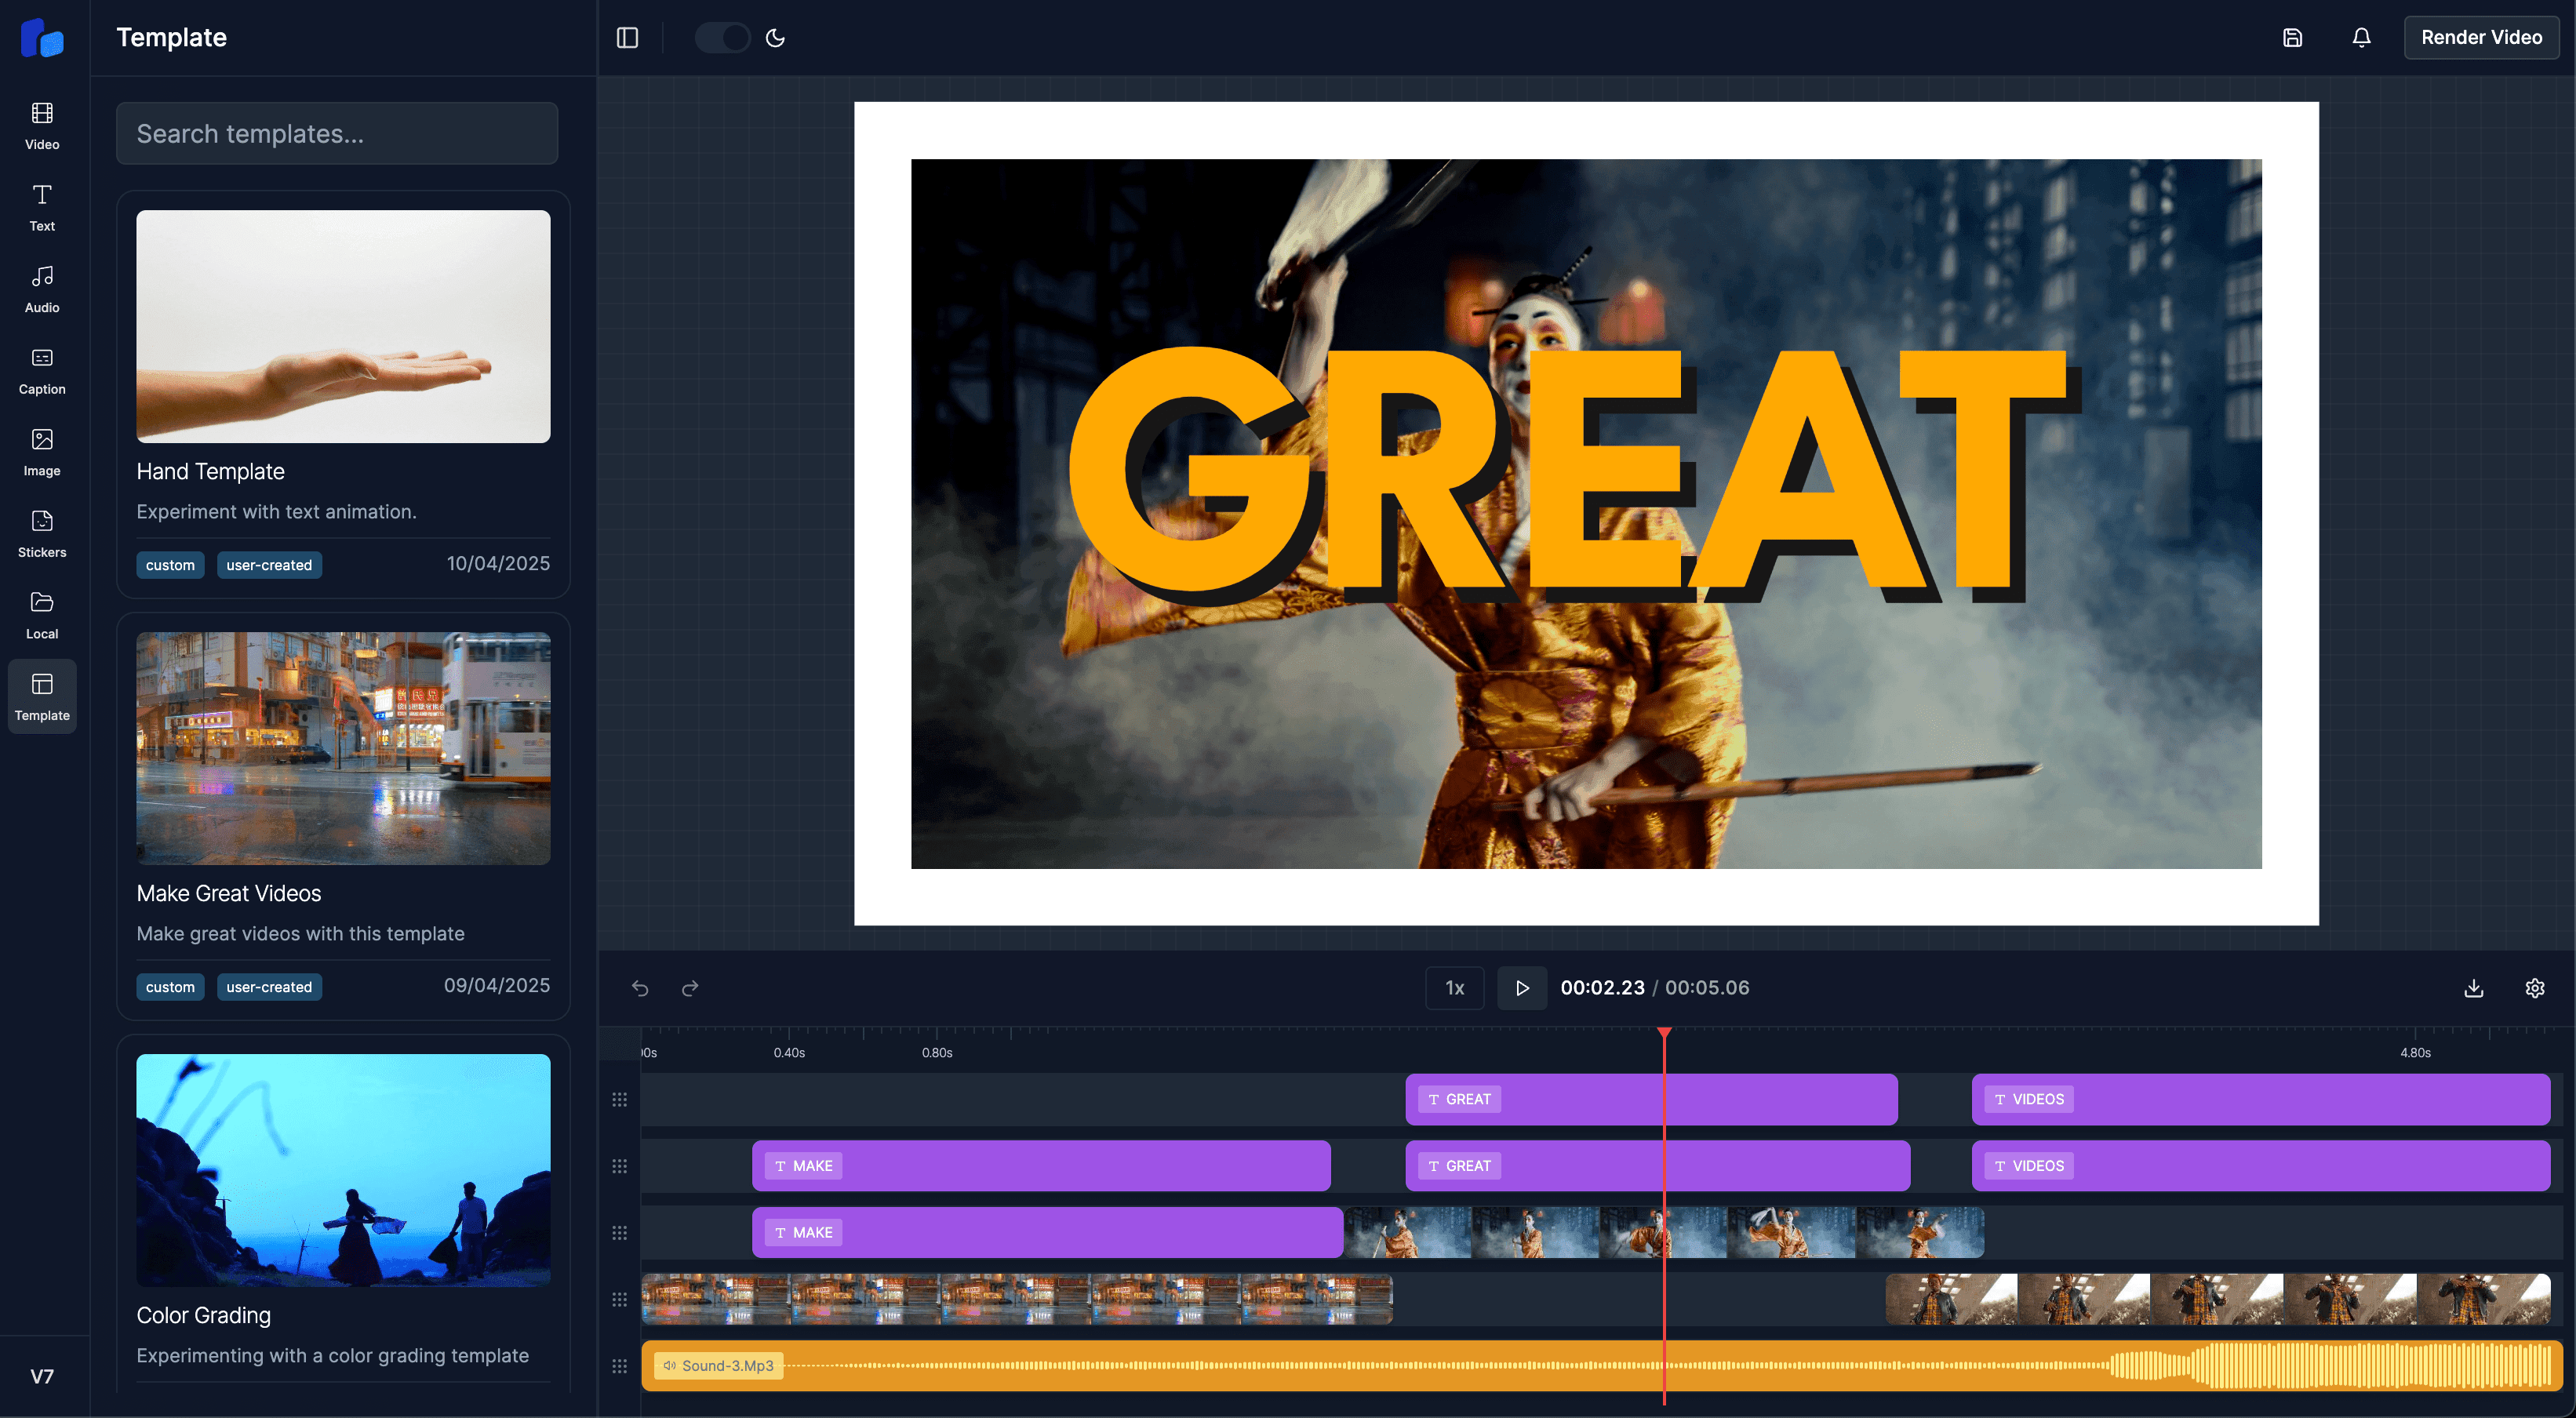Toggle the sidebar panel visibility
2576x1418 pixels.
click(x=627, y=38)
